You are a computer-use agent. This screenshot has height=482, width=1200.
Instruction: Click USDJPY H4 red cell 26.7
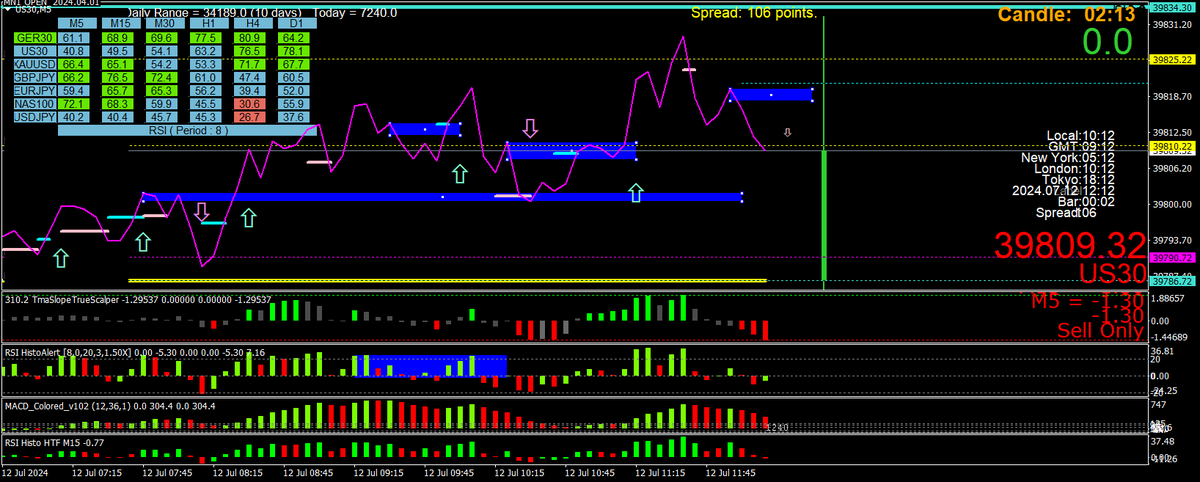pos(250,117)
